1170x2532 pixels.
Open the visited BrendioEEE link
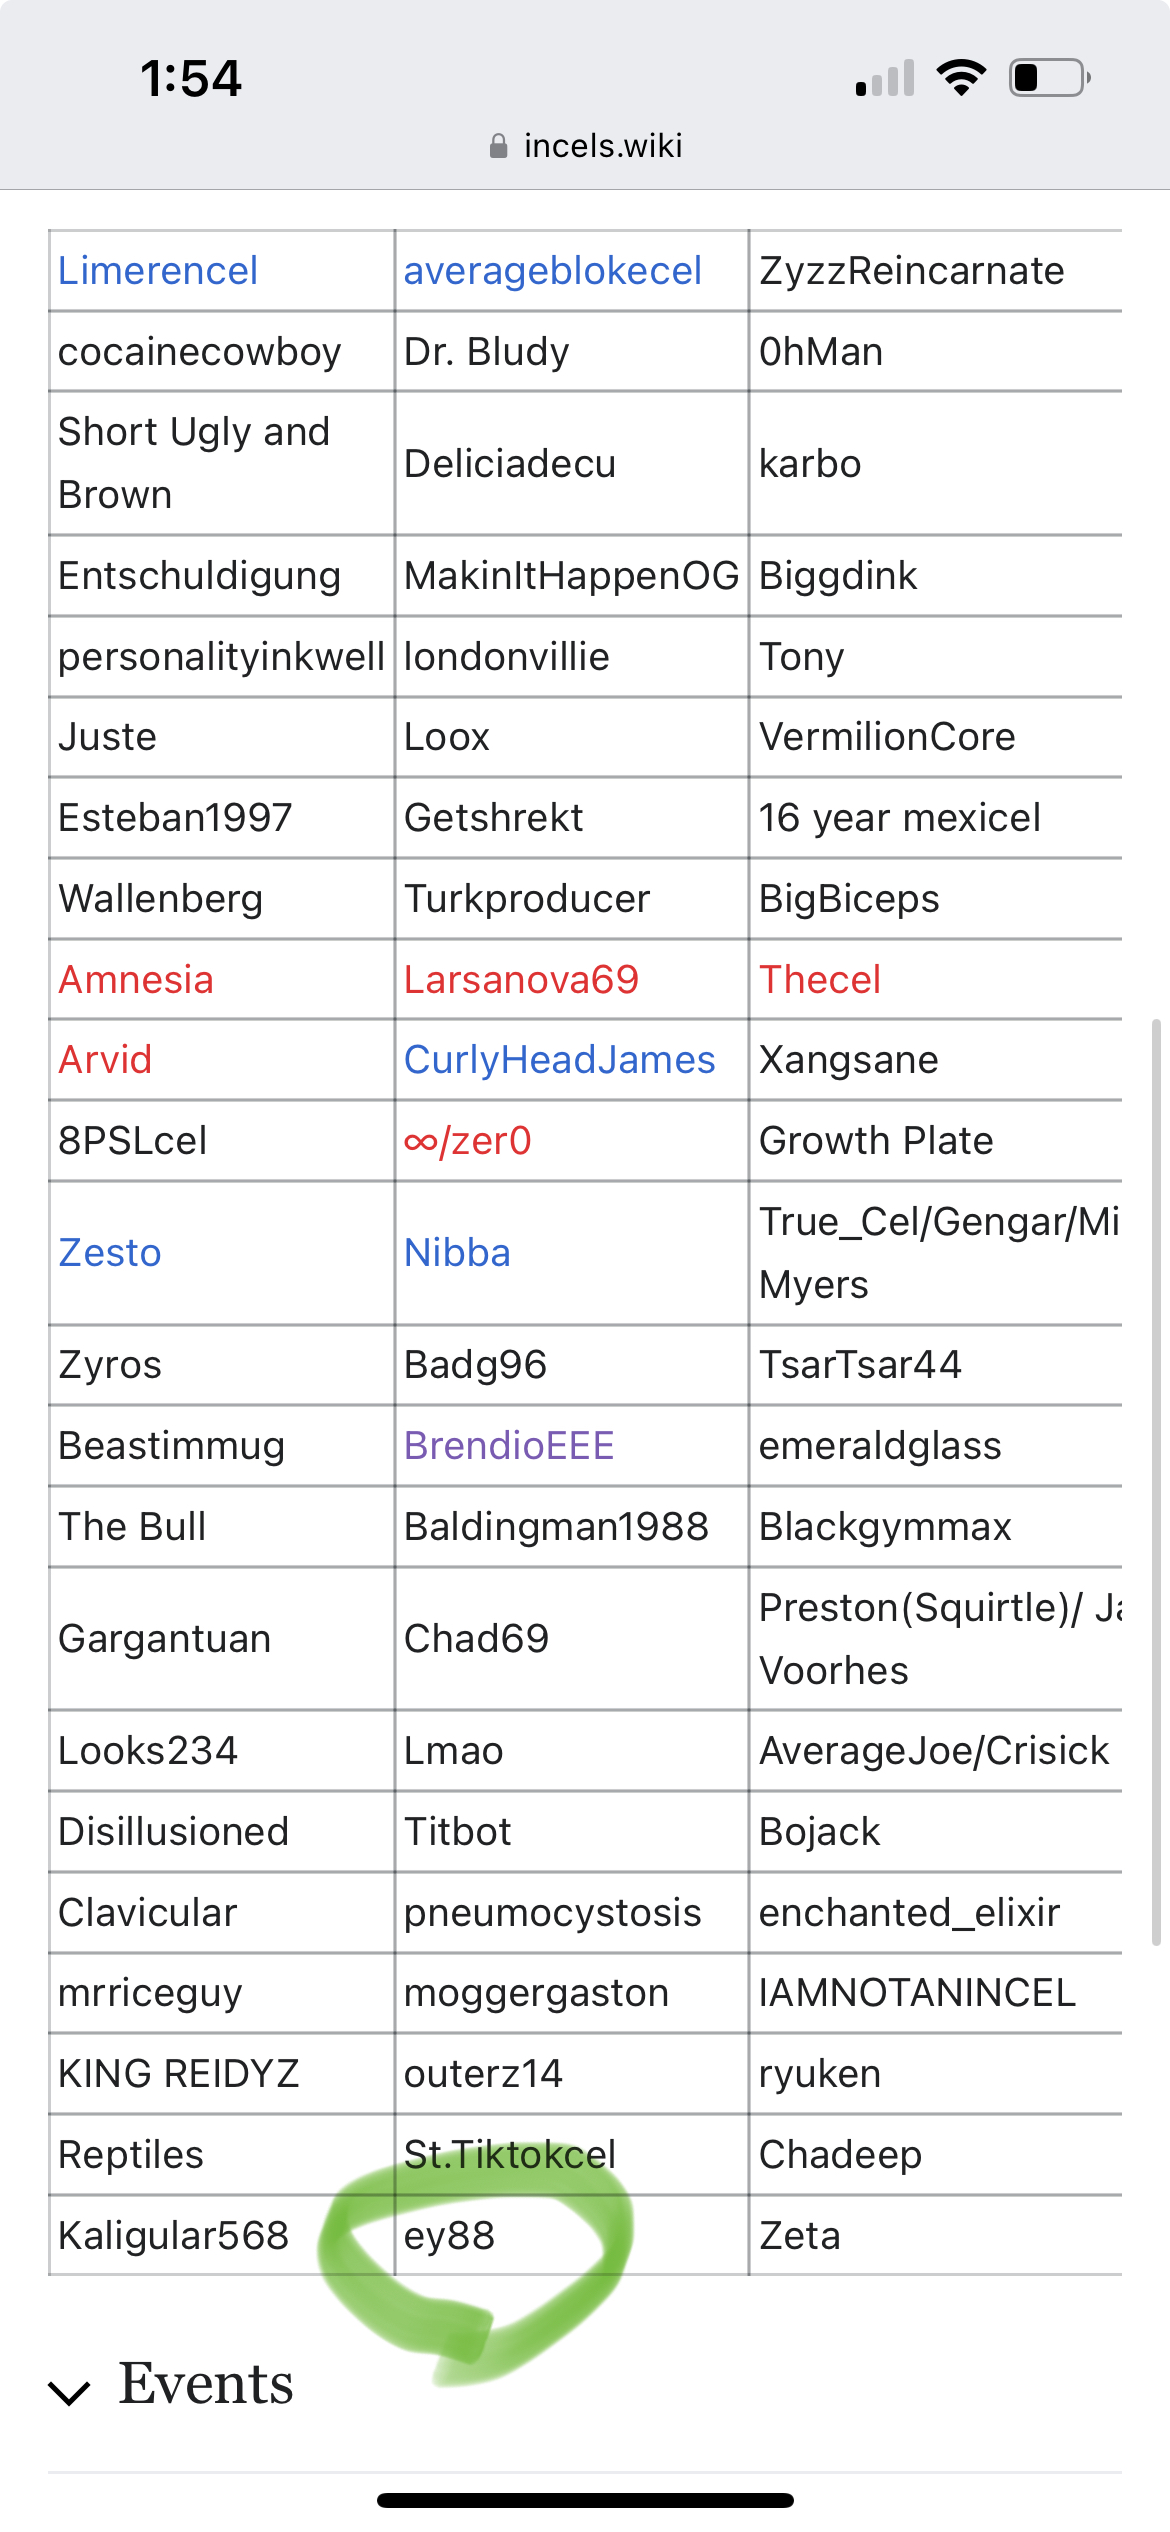pos(509,1446)
